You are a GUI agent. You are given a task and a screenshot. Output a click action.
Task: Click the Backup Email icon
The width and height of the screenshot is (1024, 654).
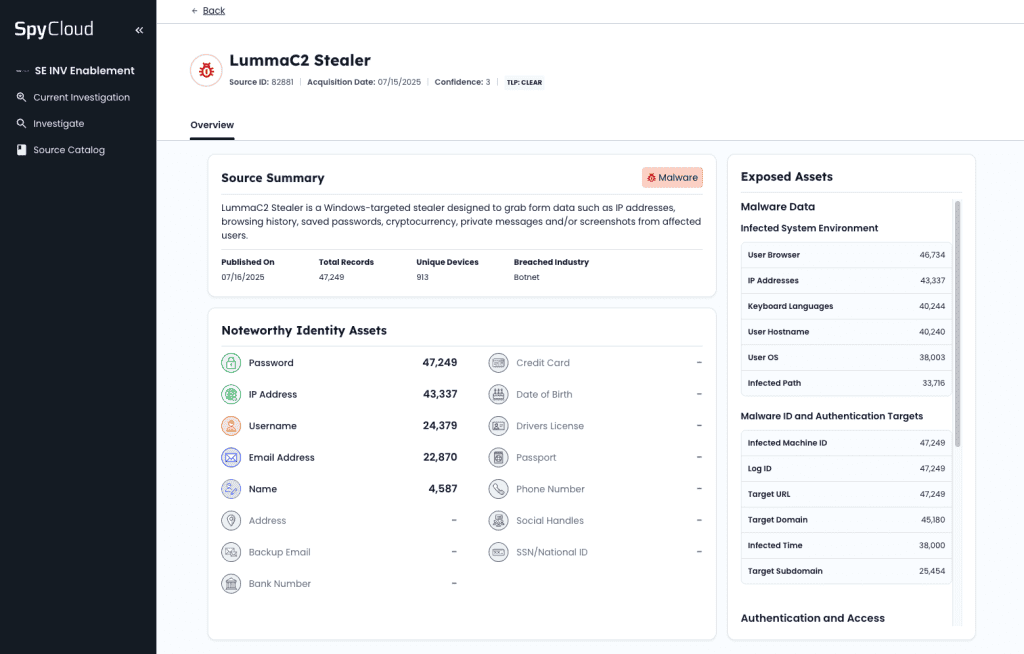coord(231,552)
